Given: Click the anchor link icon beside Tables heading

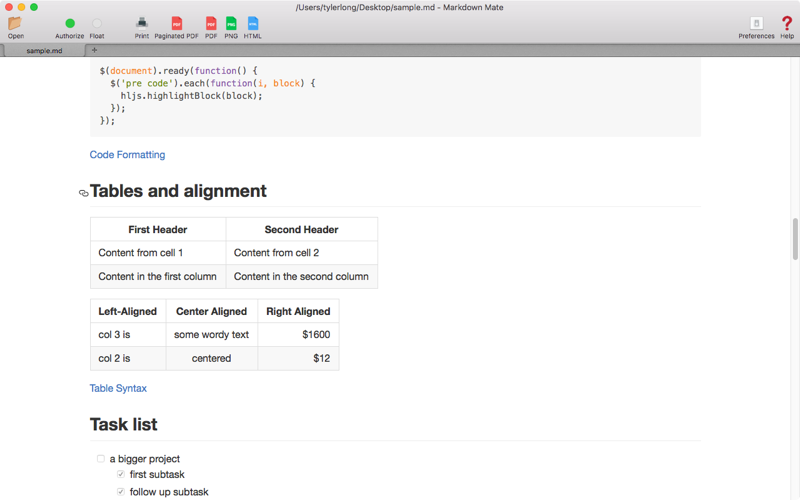Looking at the screenshot, I should coord(84,193).
